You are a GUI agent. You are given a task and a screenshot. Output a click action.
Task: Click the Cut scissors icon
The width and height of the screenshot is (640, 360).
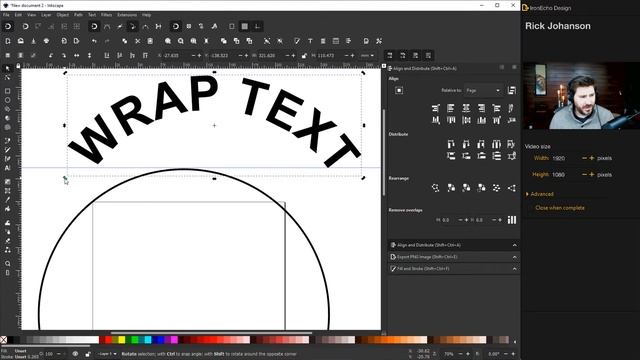(x=138, y=41)
